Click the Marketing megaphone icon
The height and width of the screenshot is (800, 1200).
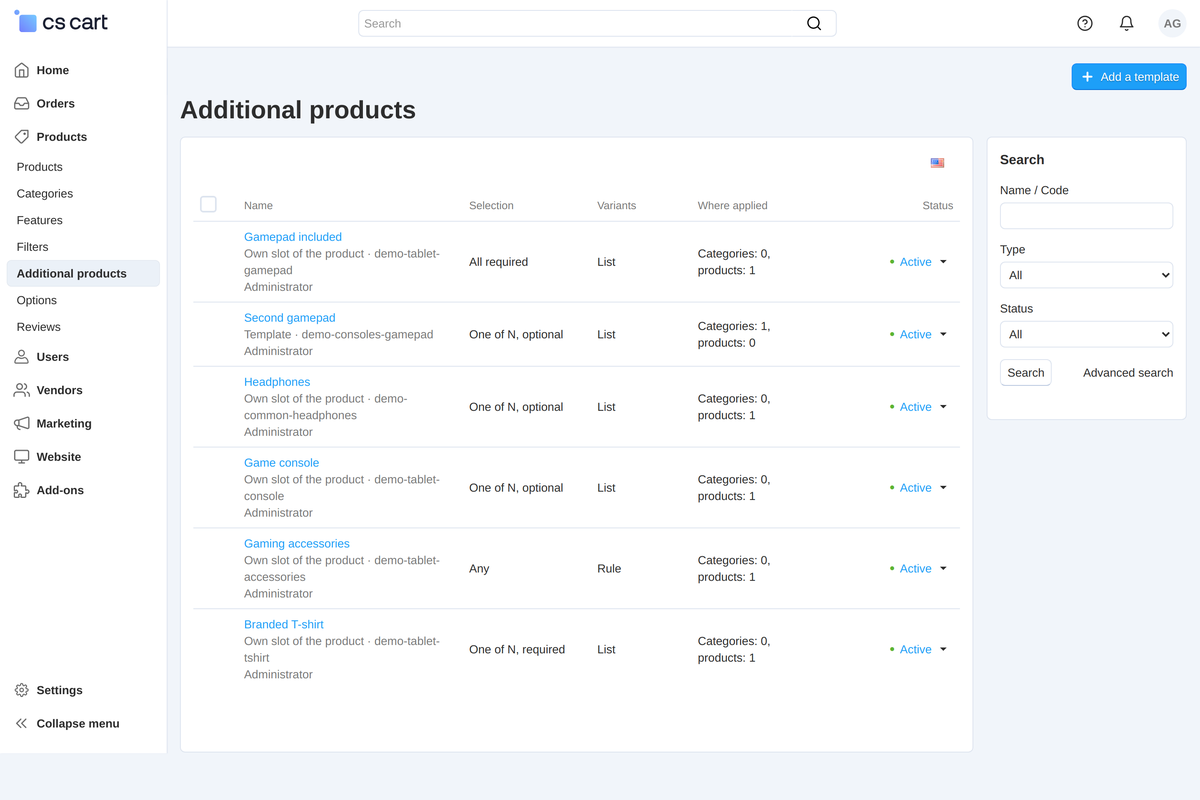22,423
